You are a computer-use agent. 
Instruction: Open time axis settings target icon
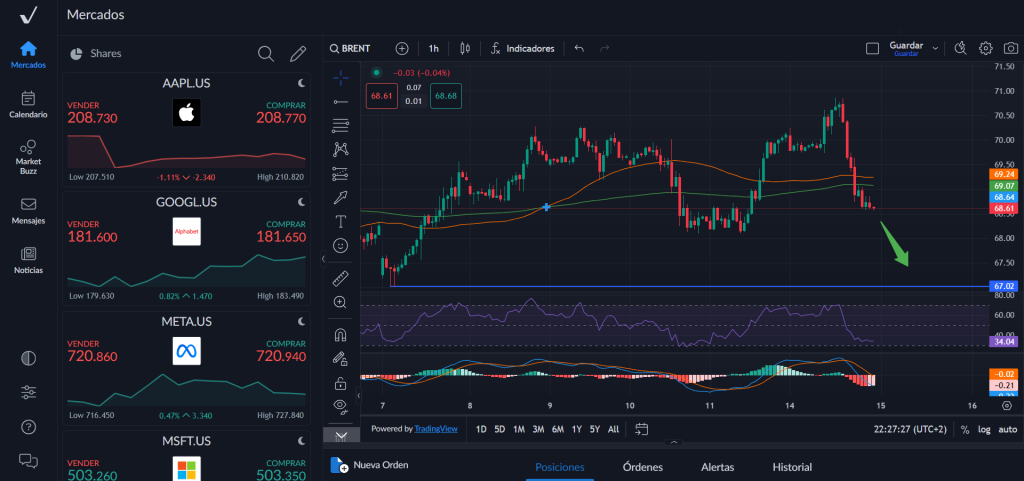tap(1007, 405)
